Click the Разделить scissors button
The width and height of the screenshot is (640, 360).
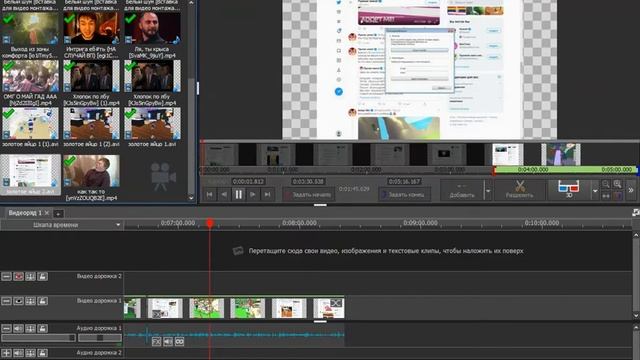pos(520,190)
